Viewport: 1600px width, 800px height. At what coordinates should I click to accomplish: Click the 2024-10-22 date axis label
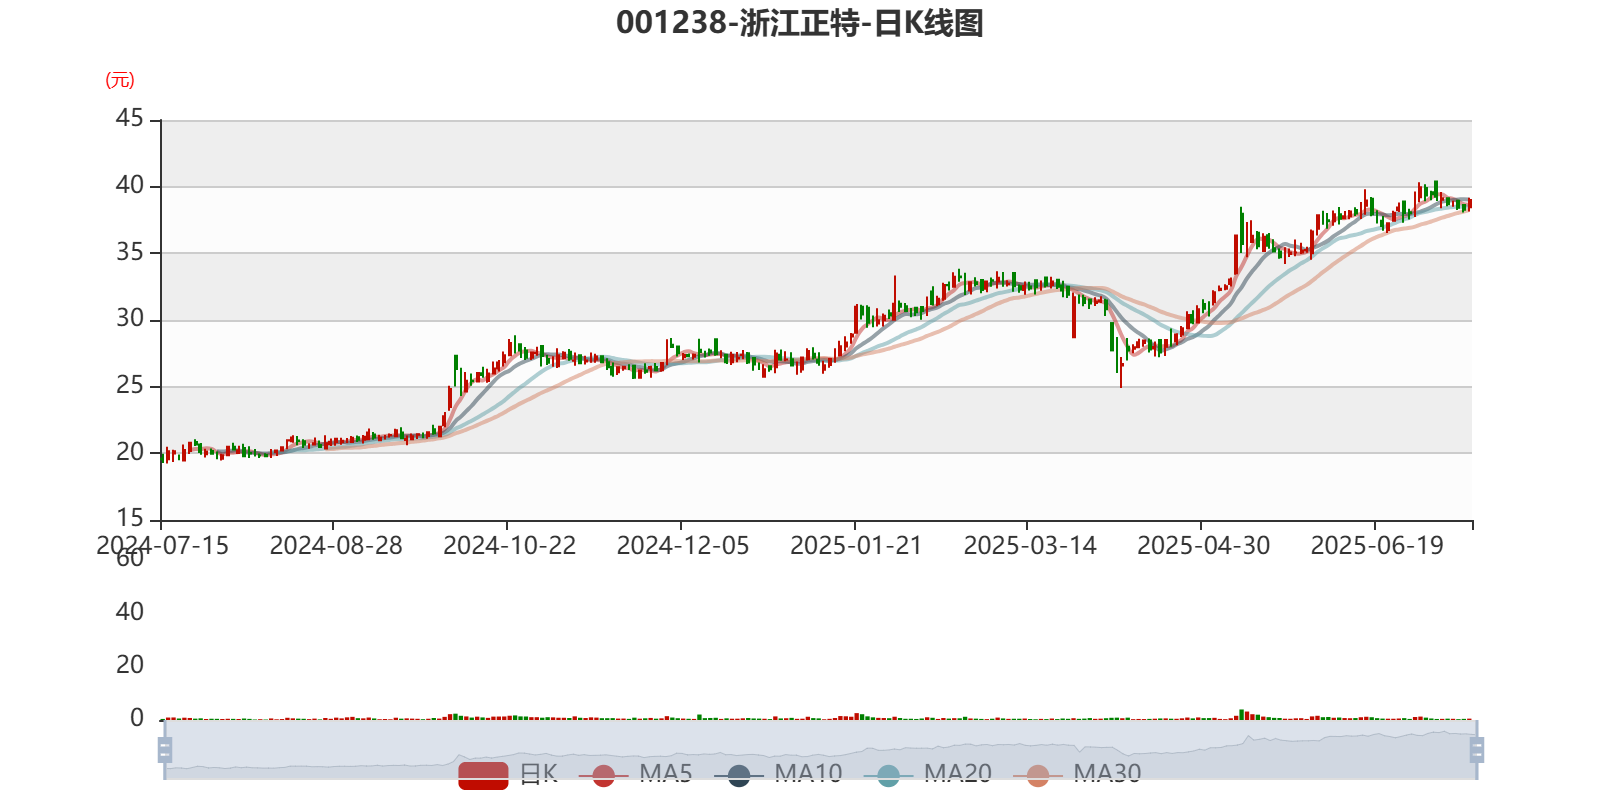[510, 546]
